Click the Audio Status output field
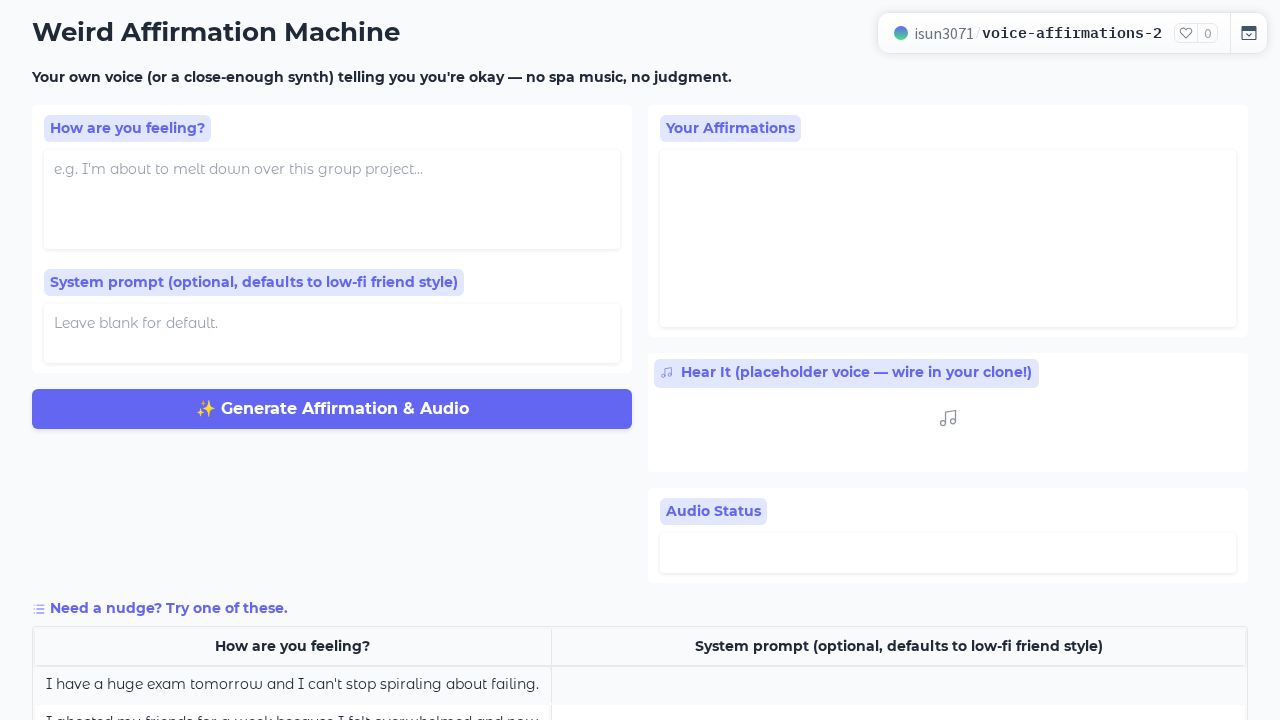The image size is (1280, 720). point(948,553)
